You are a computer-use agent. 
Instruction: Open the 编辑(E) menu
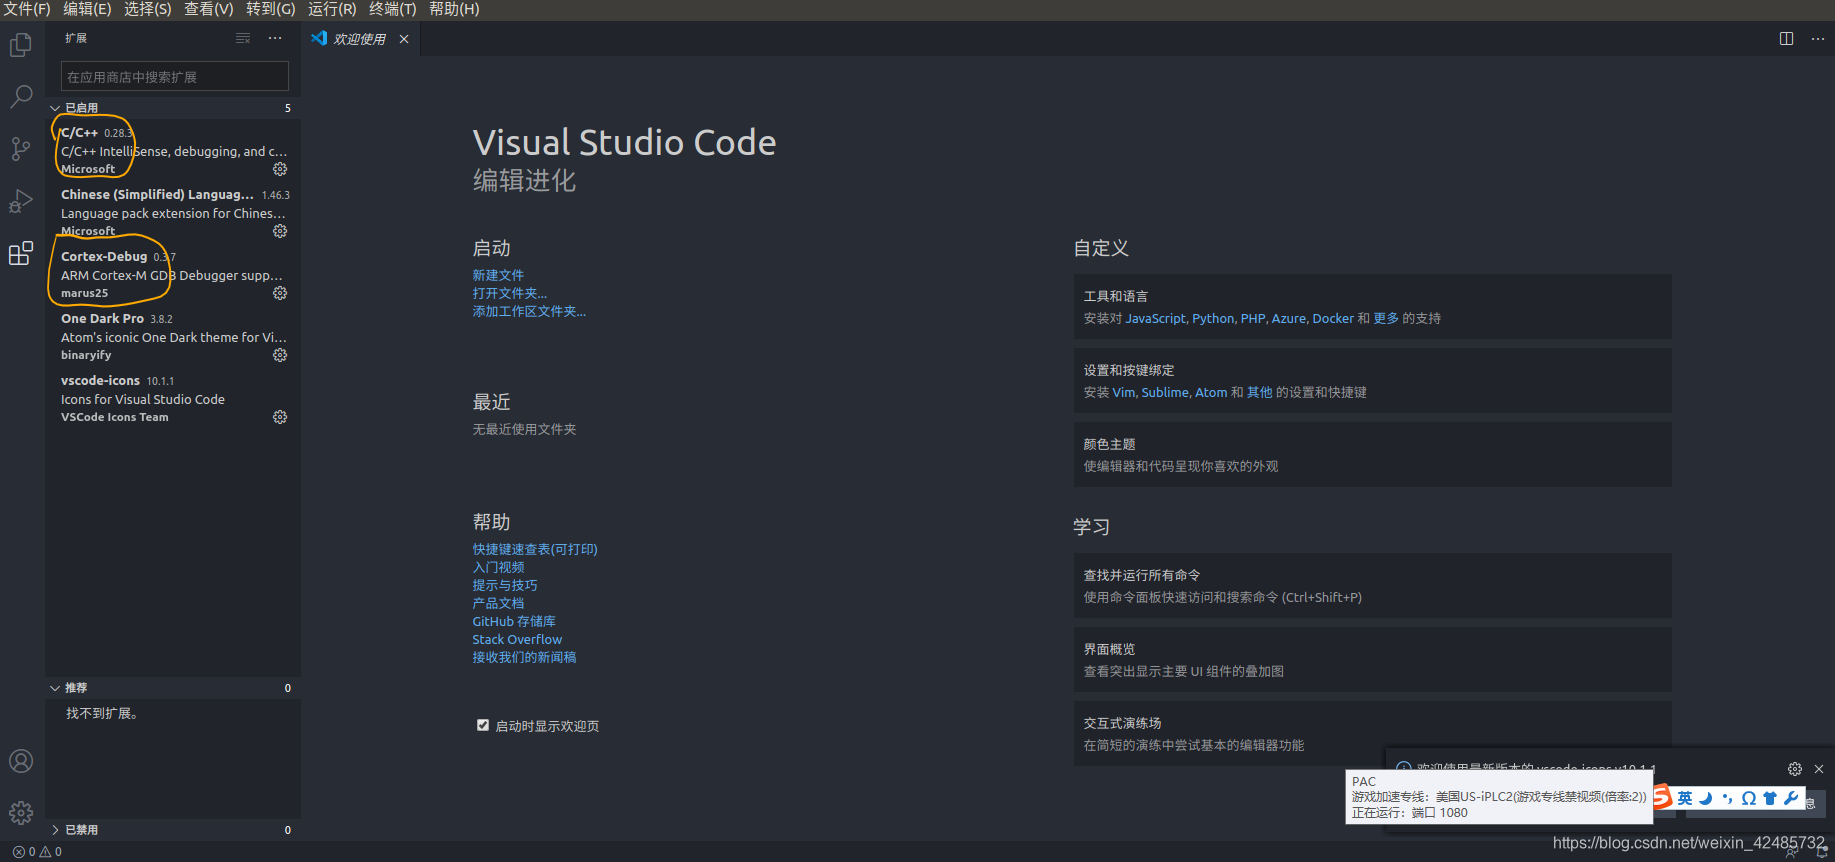tap(87, 9)
